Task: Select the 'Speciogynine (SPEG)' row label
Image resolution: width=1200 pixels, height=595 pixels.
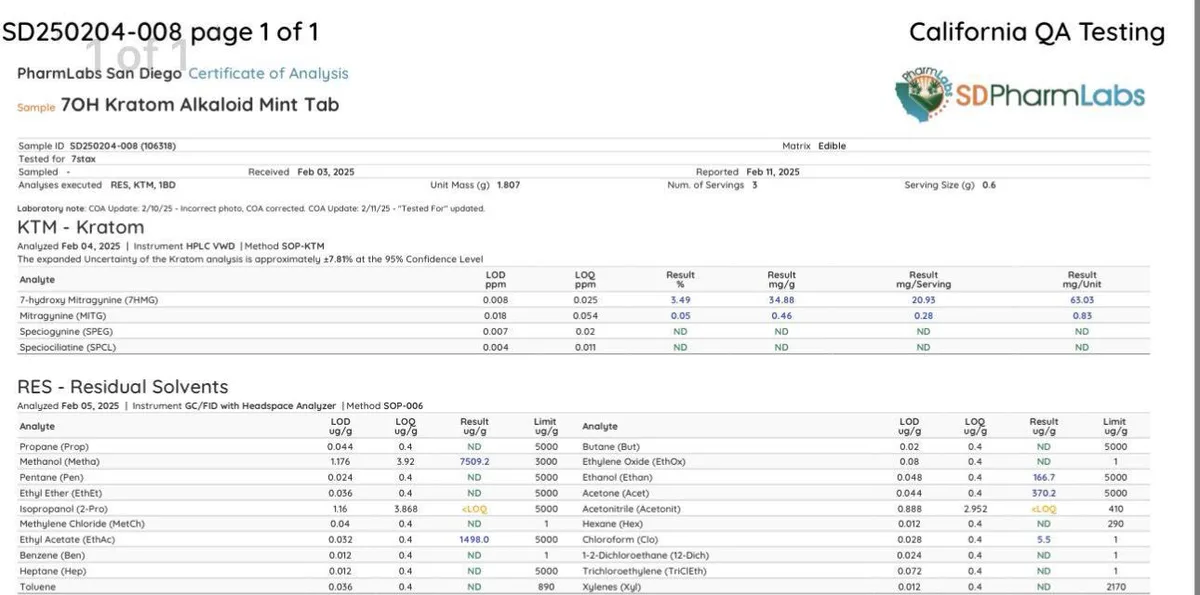Action: pyautogui.click(x=66, y=331)
